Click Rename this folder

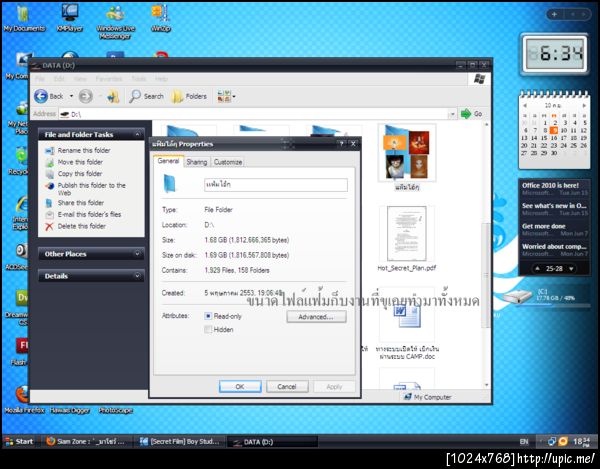pyautogui.click(x=84, y=150)
